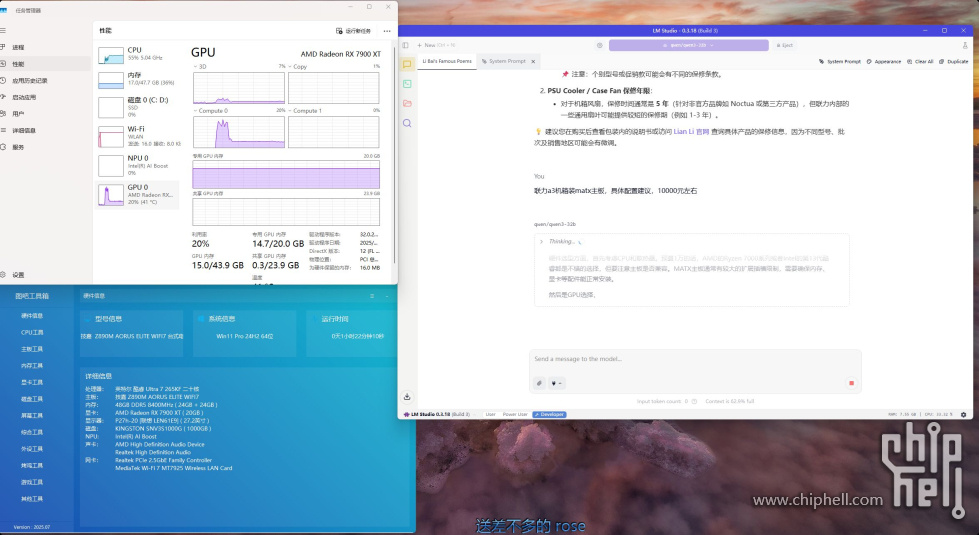Open Chat view in LM Studio sidebar
979x535 pixels.
(x=407, y=64)
